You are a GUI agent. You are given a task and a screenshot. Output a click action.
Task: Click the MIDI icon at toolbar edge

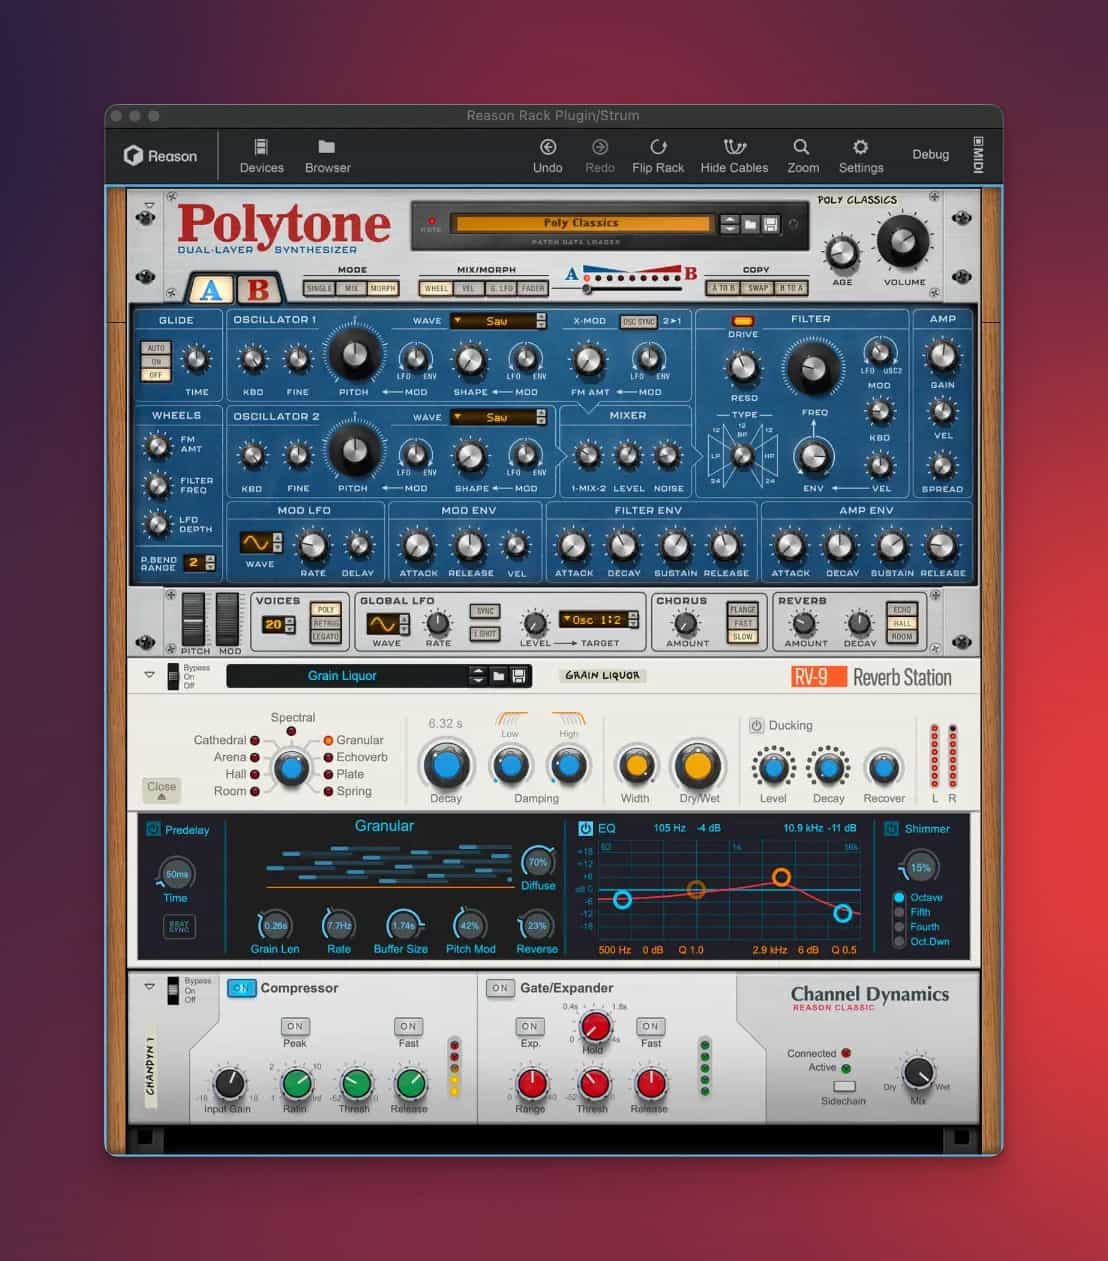click(978, 155)
